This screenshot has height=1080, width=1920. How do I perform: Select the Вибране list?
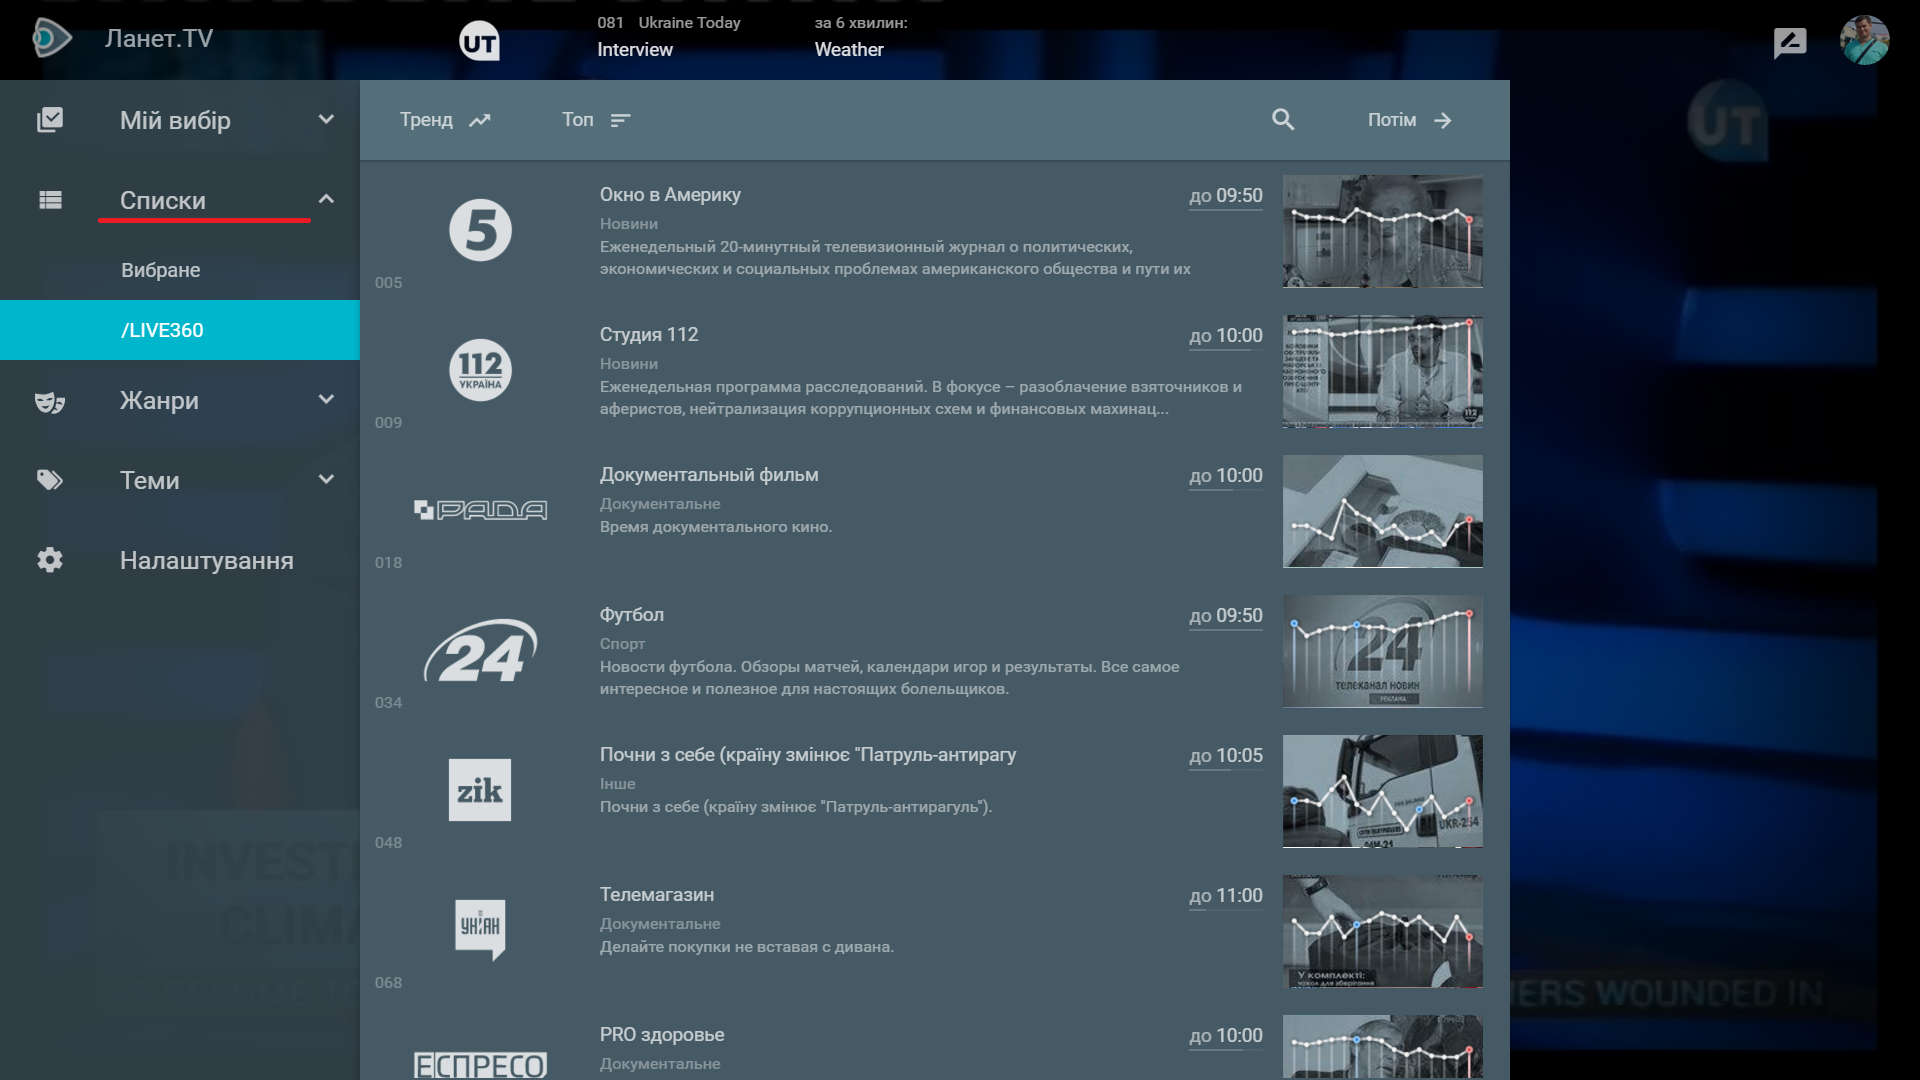coord(161,270)
